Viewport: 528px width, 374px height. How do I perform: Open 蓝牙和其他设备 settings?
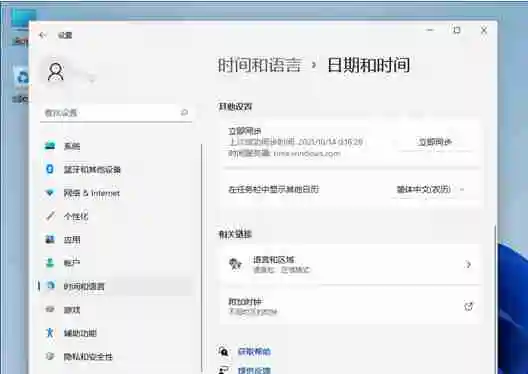[x=116, y=169]
